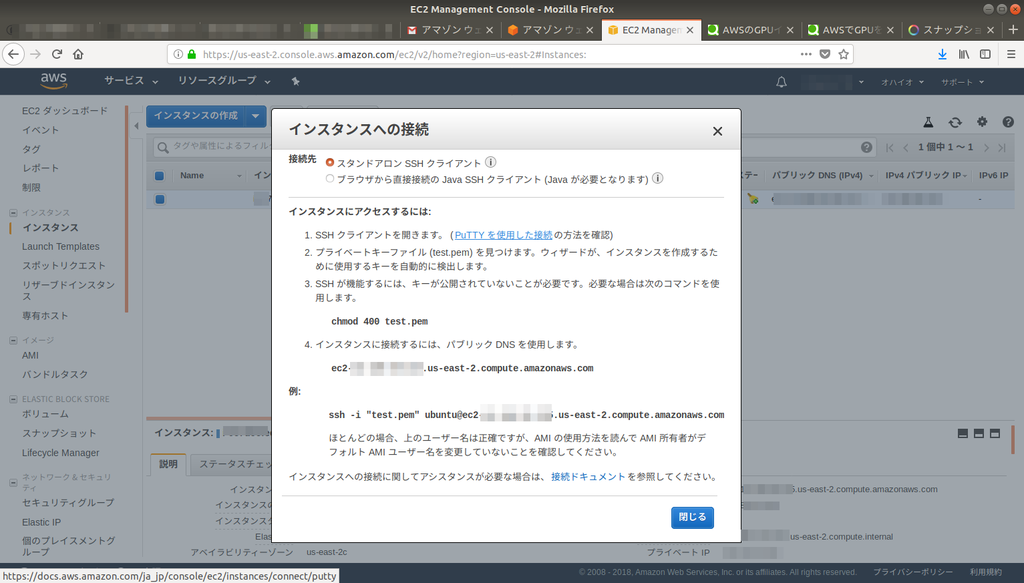Image resolution: width=1024 pixels, height=583 pixels.
Task: Reload the current page
Action: point(57,54)
